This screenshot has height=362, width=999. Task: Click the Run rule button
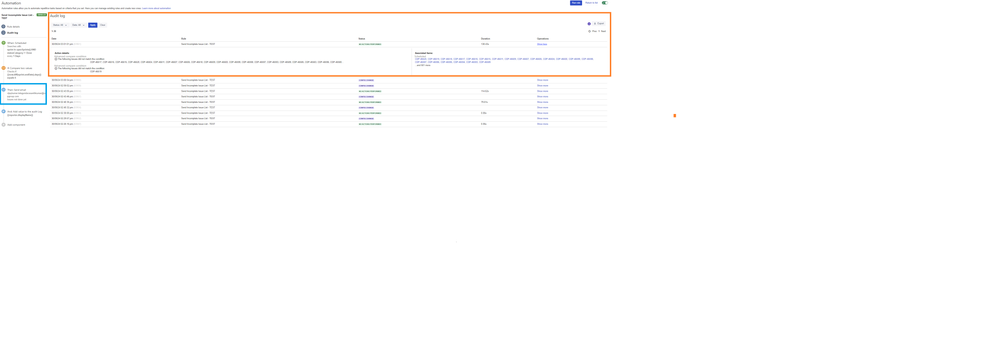point(576,3)
